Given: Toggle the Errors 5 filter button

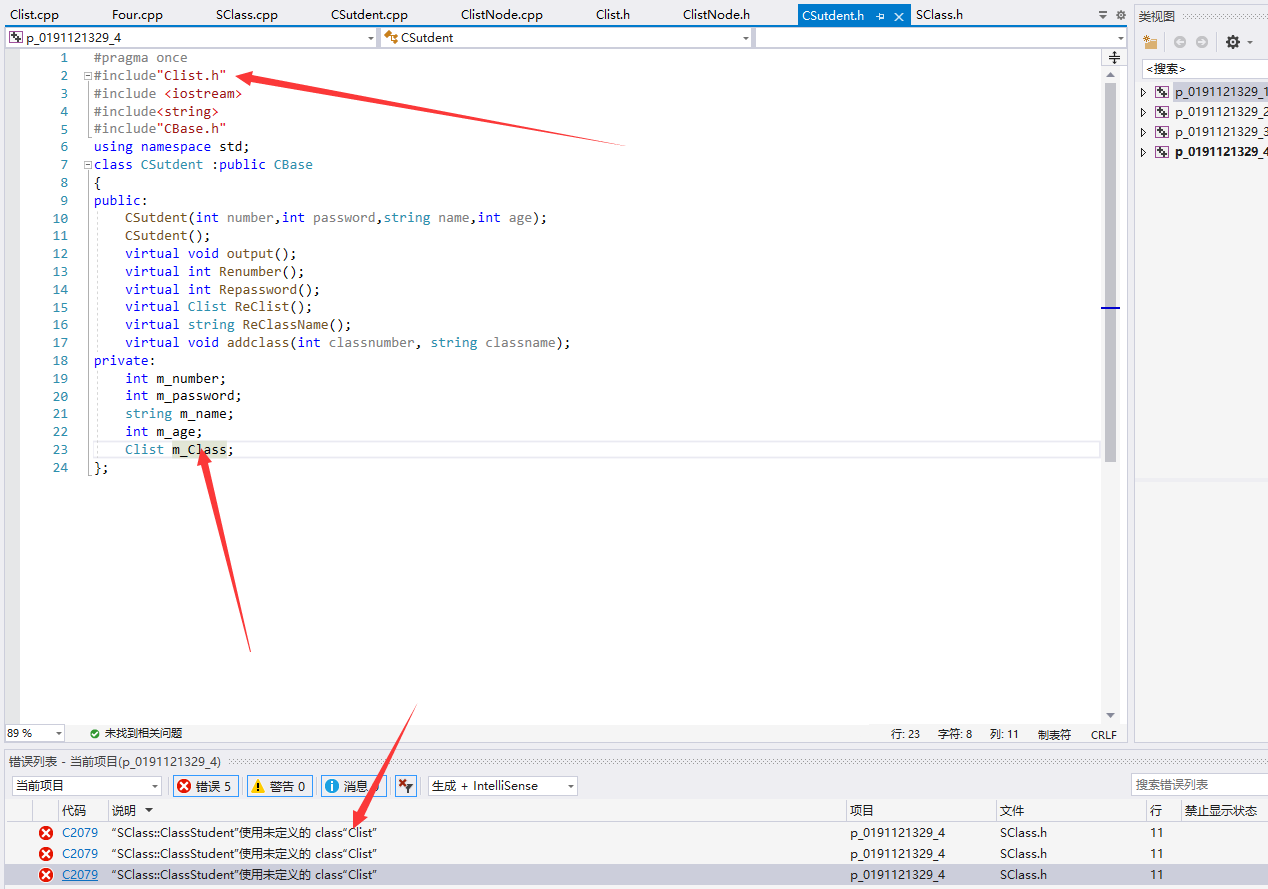Looking at the screenshot, I should pos(205,786).
